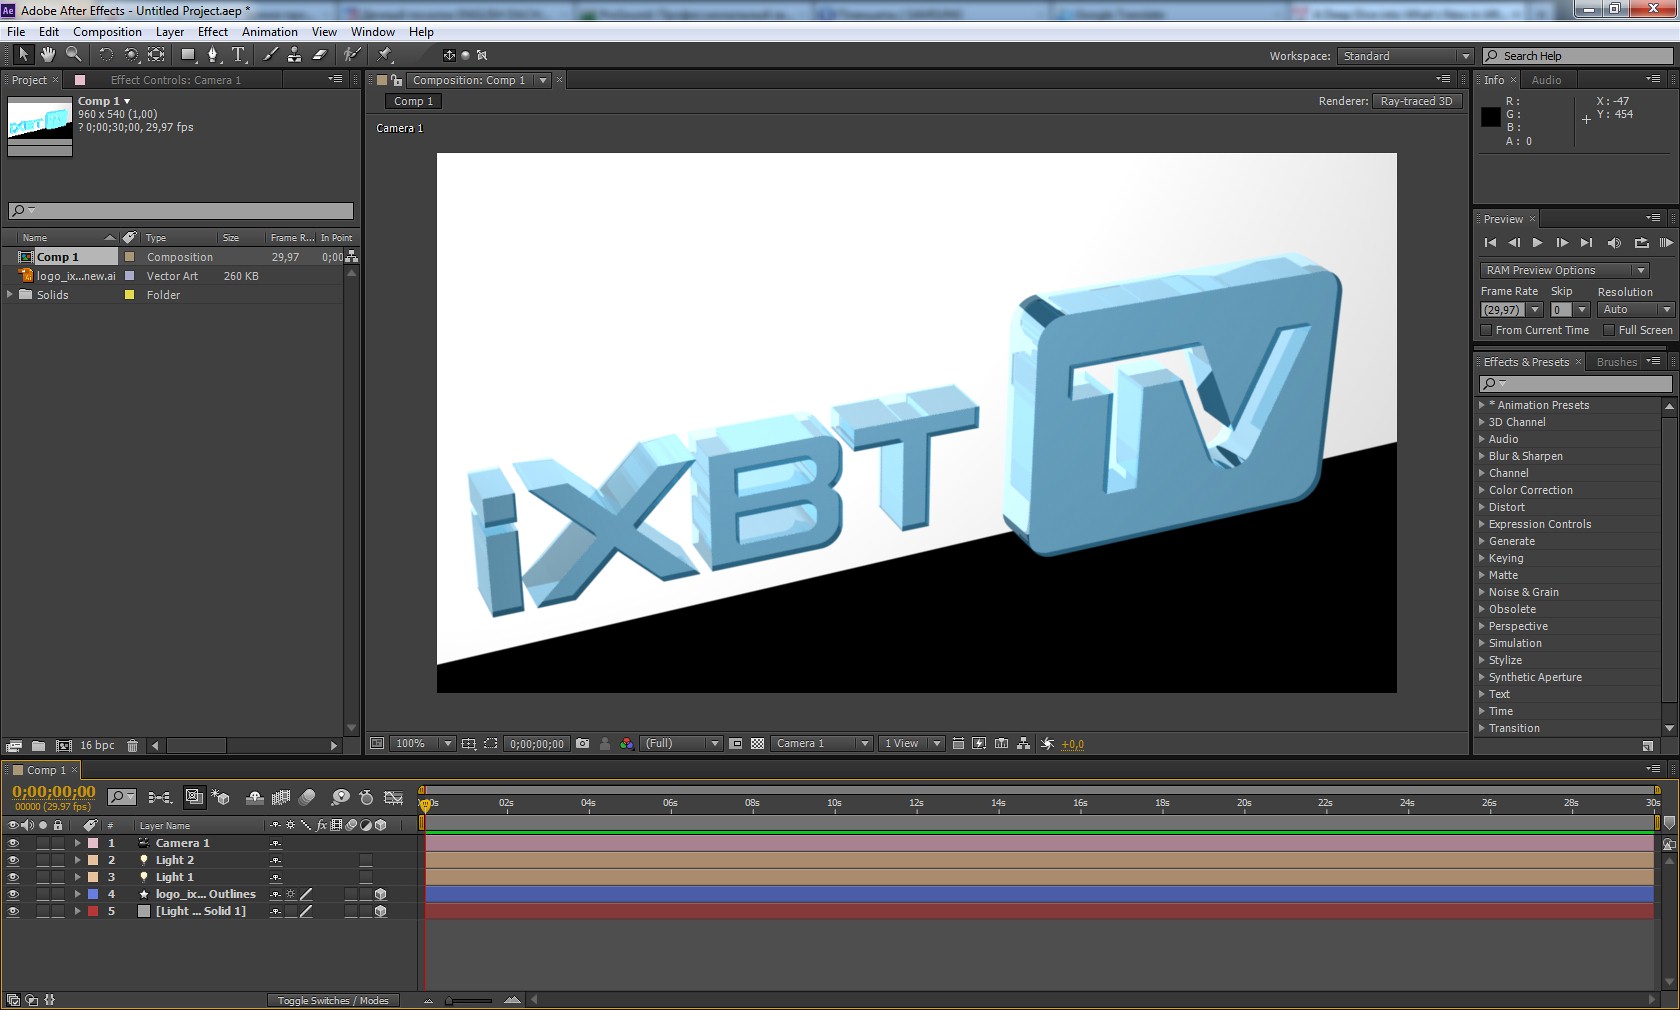Open the Layer menu
The height and width of the screenshot is (1010, 1680).
click(170, 32)
